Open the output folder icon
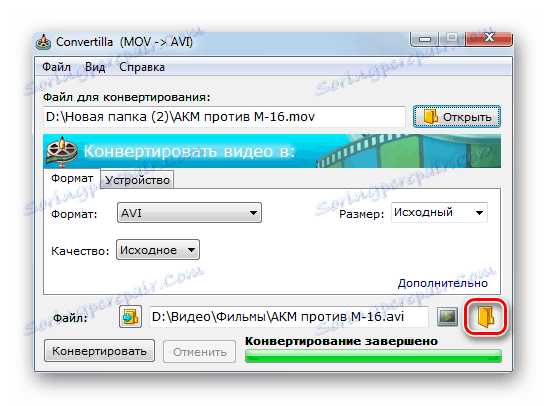Viewport: 547px width, 406px height. (x=485, y=317)
